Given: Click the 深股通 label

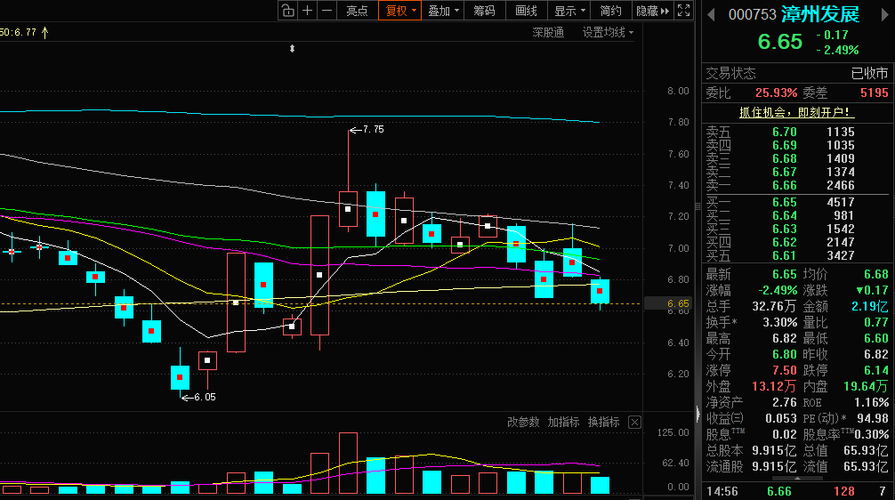Looking at the screenshot, I should (x=548, y=33).
